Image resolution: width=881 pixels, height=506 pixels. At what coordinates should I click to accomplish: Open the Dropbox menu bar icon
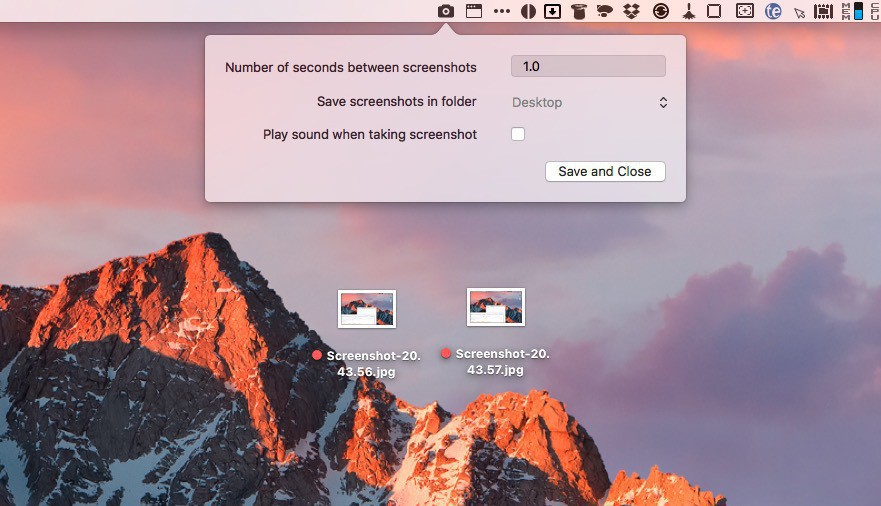click(x=632, y=11)
